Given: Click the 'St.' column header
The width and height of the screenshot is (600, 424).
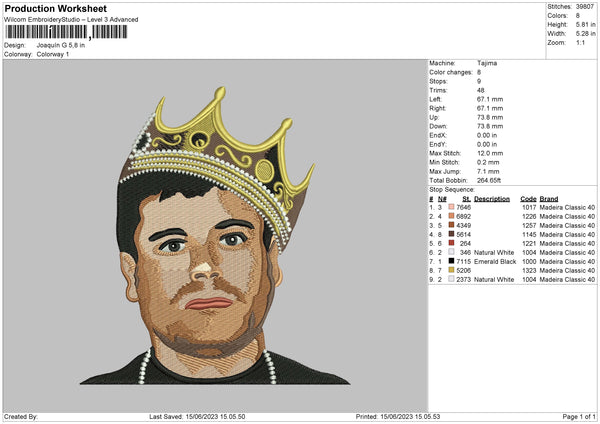Looking at the screenshot, I should (466, 199).
